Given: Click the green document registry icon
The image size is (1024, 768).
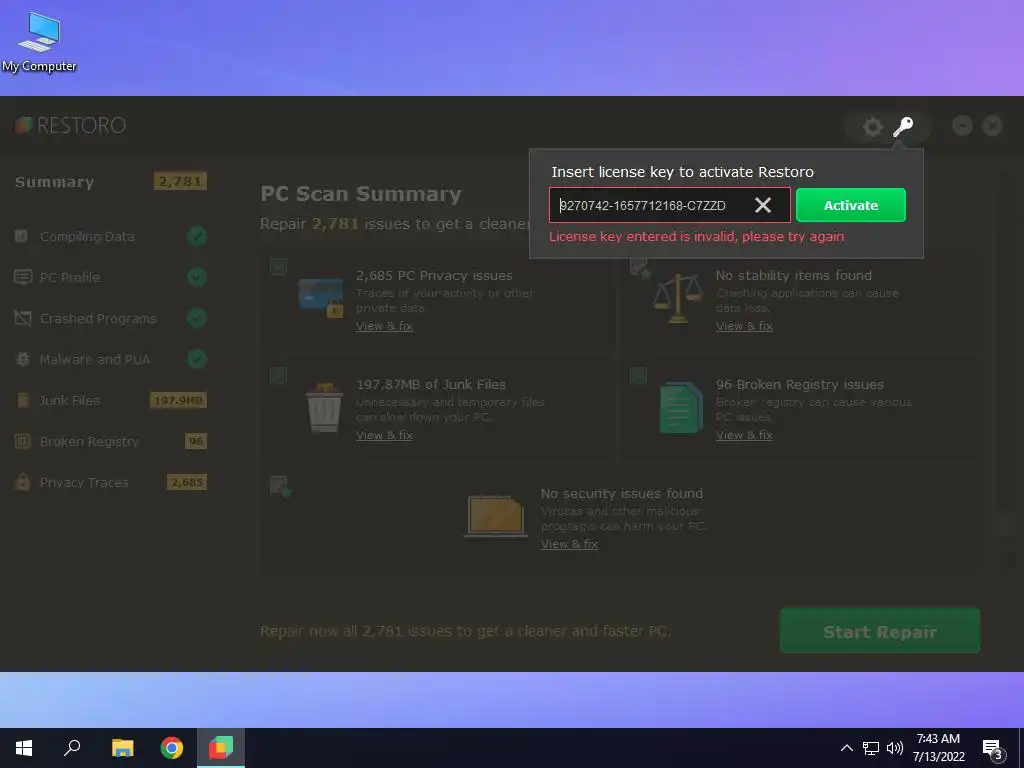Looking at the screenshot, I should (x=680, y=408).
